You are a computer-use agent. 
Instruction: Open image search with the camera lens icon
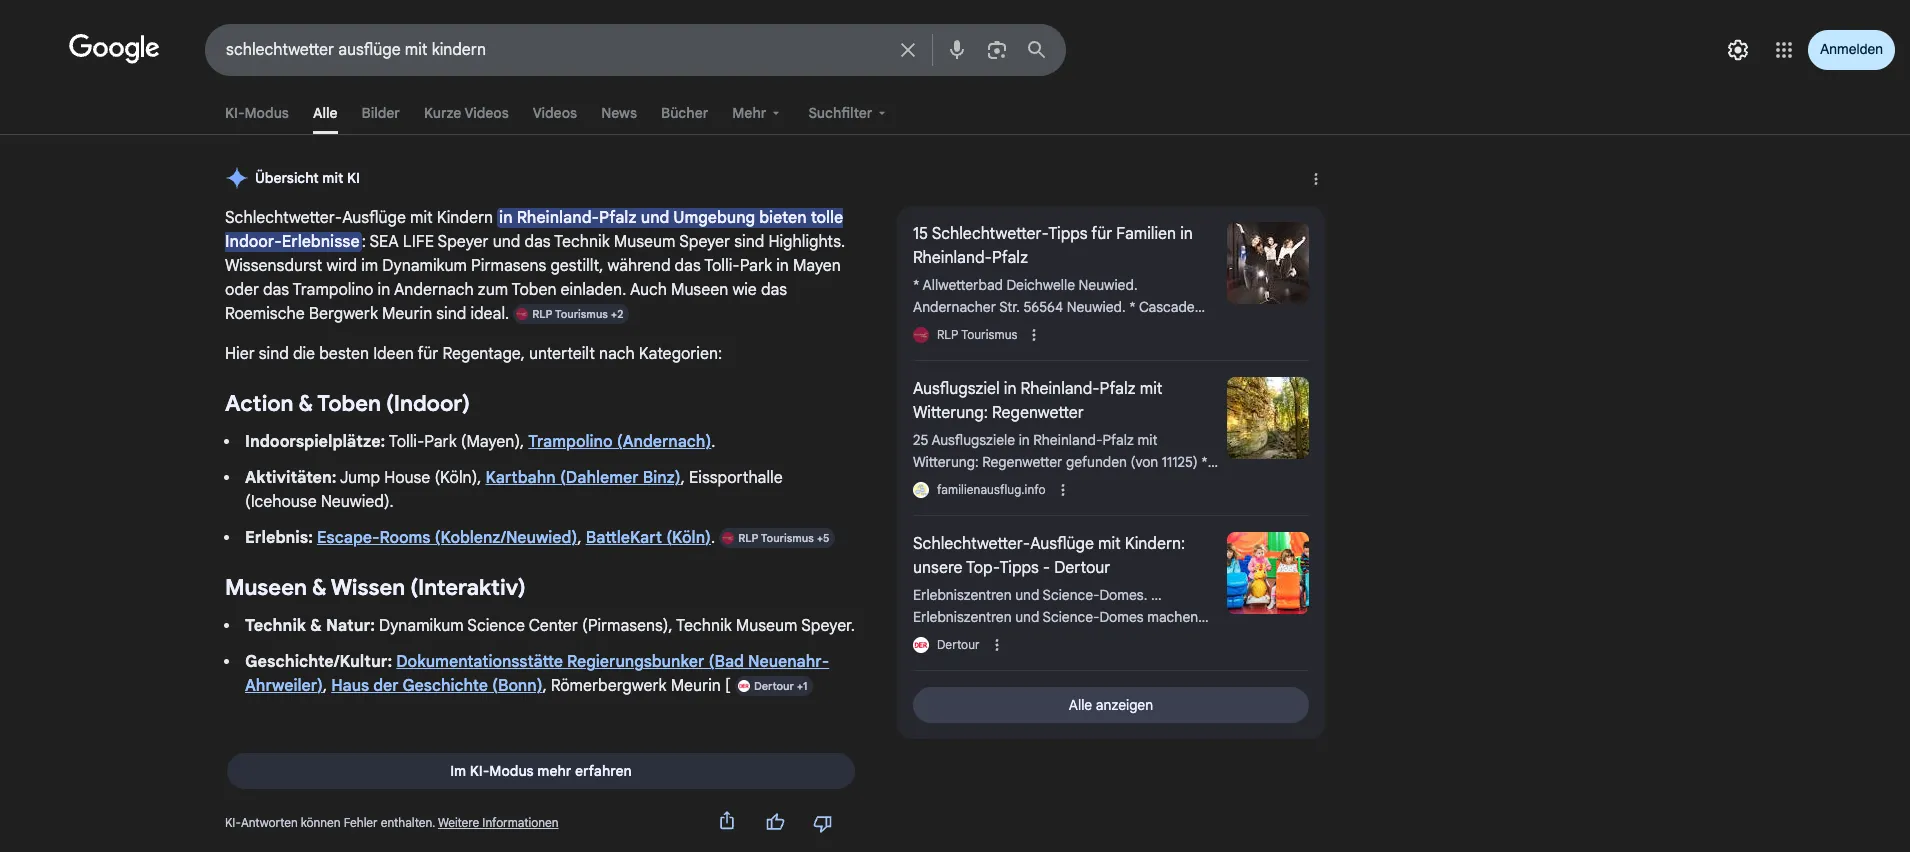[x=997, y=50]
